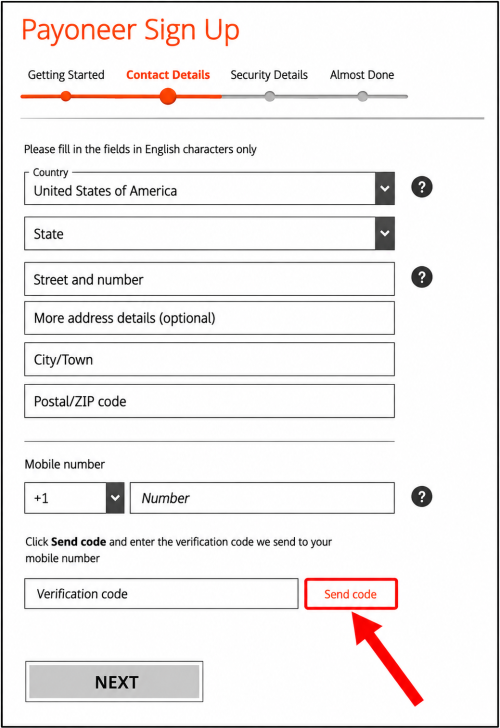This screenshot has width=500, height=728.
Task: Jump to the Almost Done step
Action: 362,75
